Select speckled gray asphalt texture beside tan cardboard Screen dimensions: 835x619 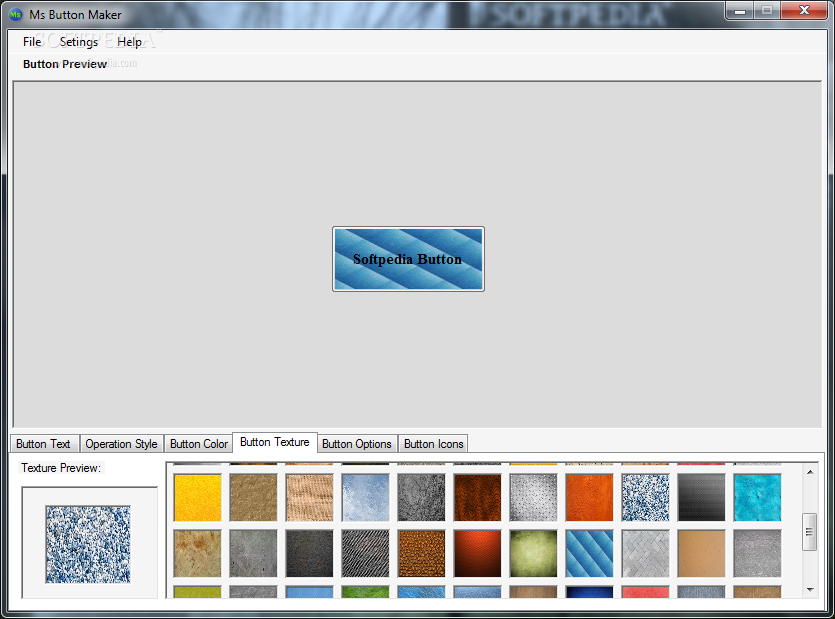pos(757,553)
